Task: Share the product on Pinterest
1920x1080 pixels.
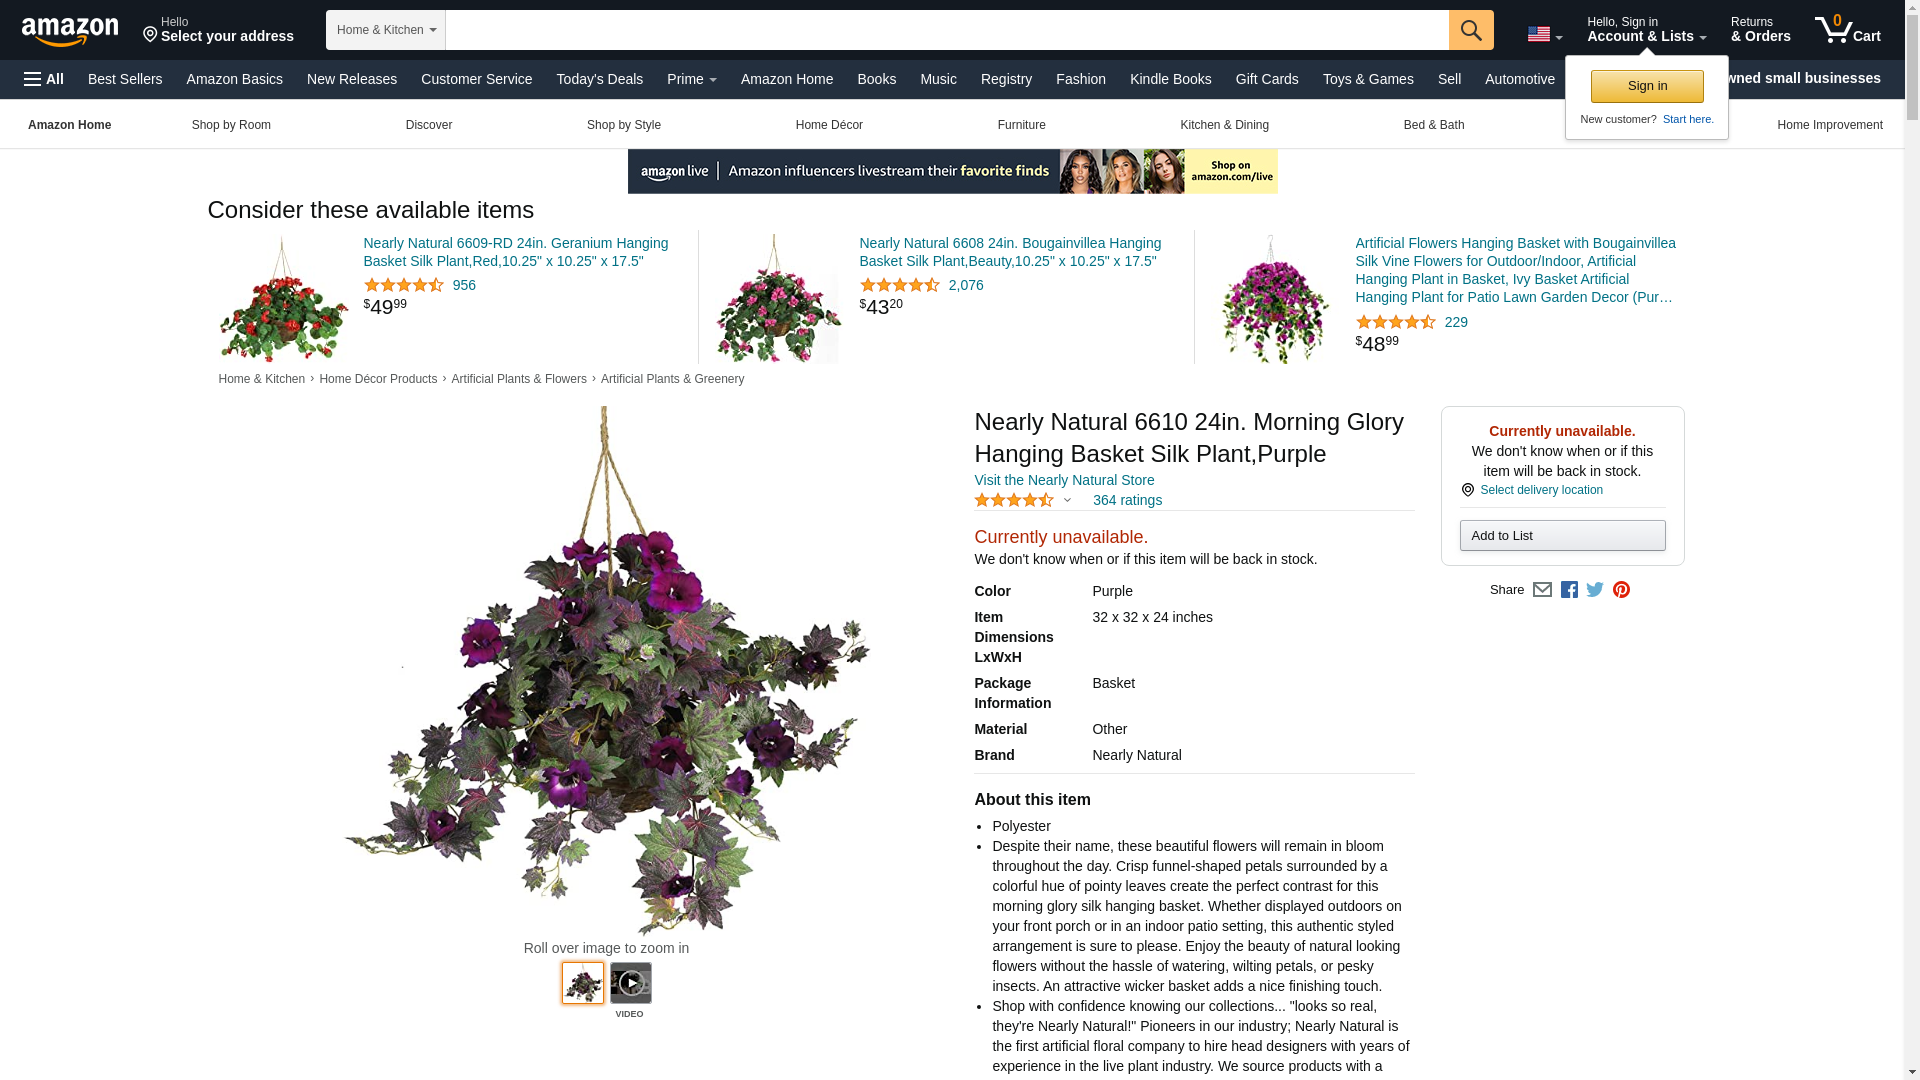Action: point(1621,590)
